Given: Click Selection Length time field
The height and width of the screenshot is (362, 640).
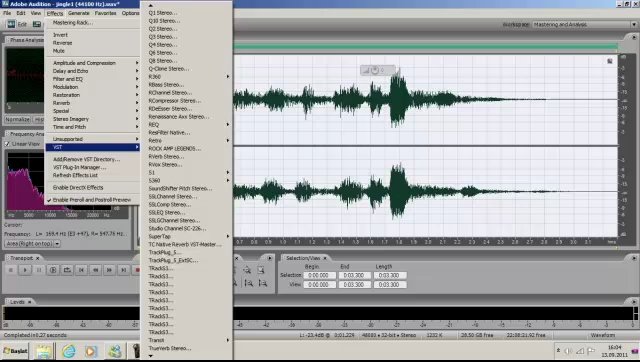Looking at the screenshot, I should tap(390, 275).
